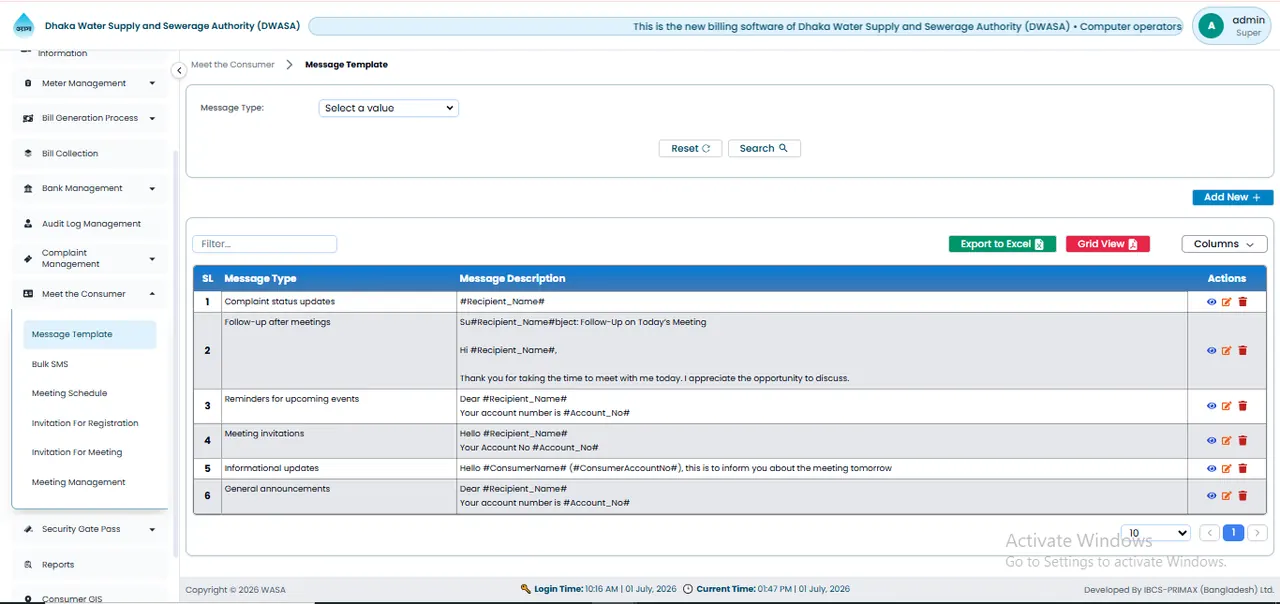Collapse the Meet the Consumer menu
The image size is (1280, 604).
[90, 294]
